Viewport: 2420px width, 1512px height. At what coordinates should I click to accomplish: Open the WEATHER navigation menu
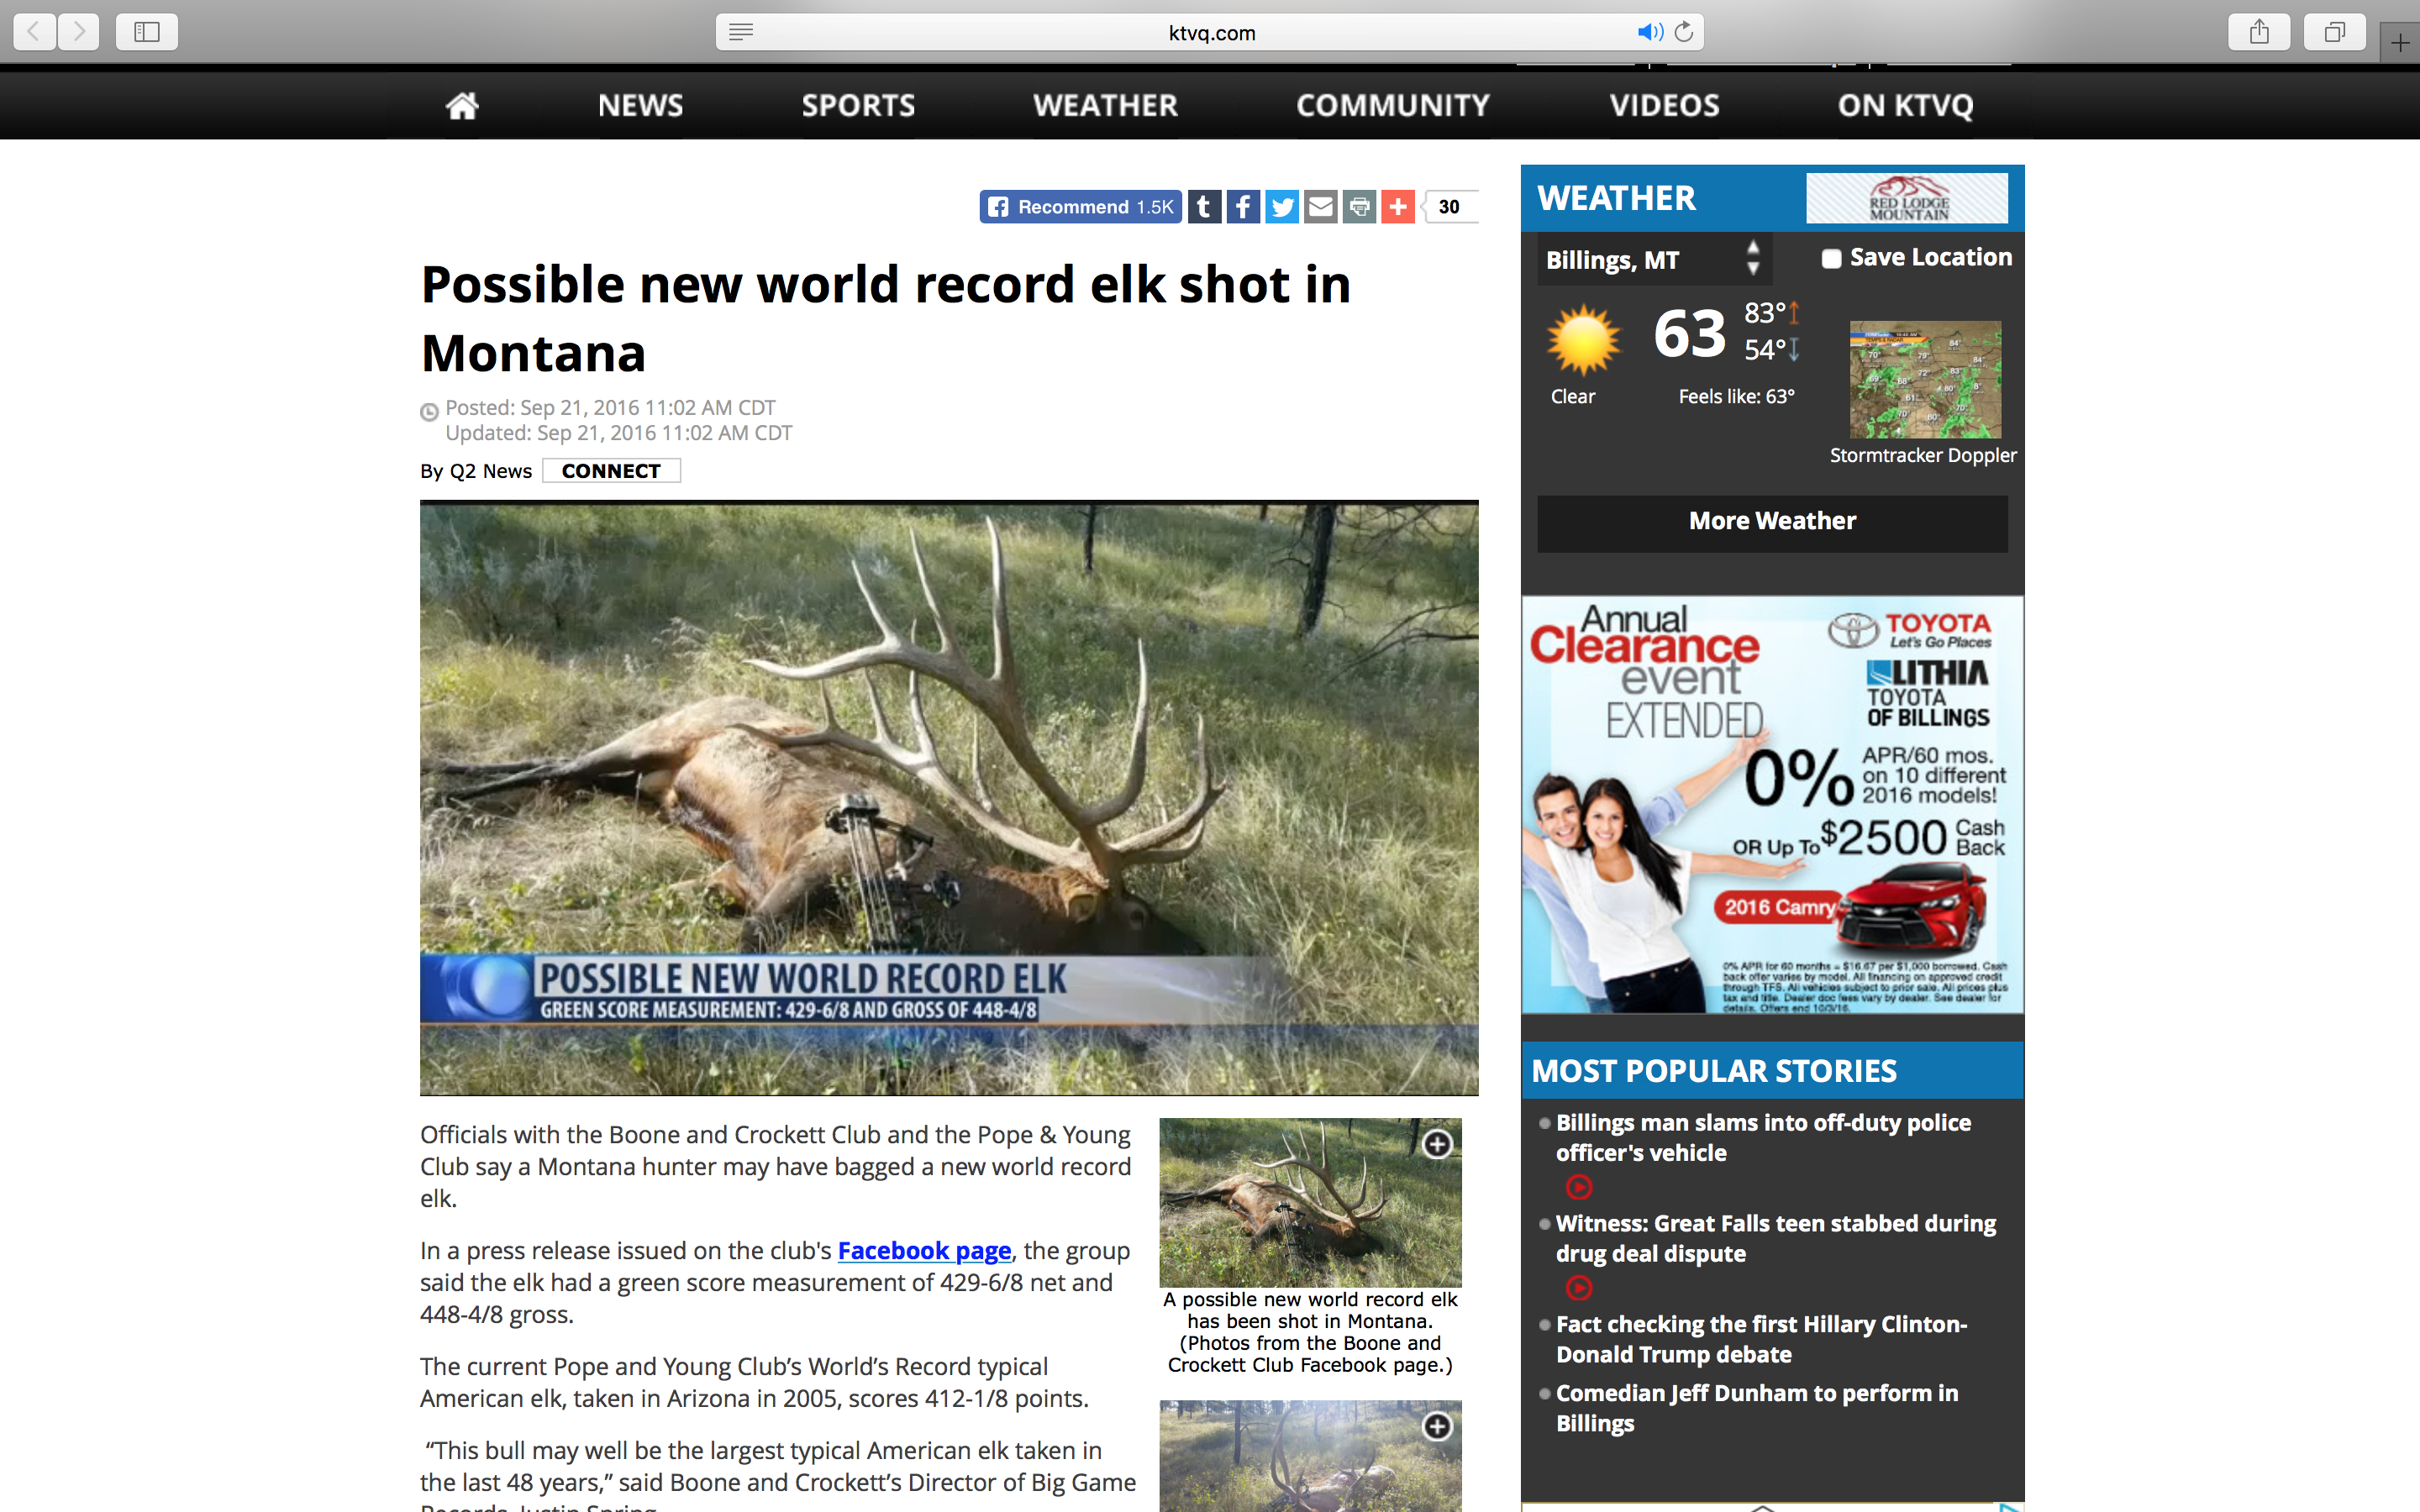pos(1105,105)
